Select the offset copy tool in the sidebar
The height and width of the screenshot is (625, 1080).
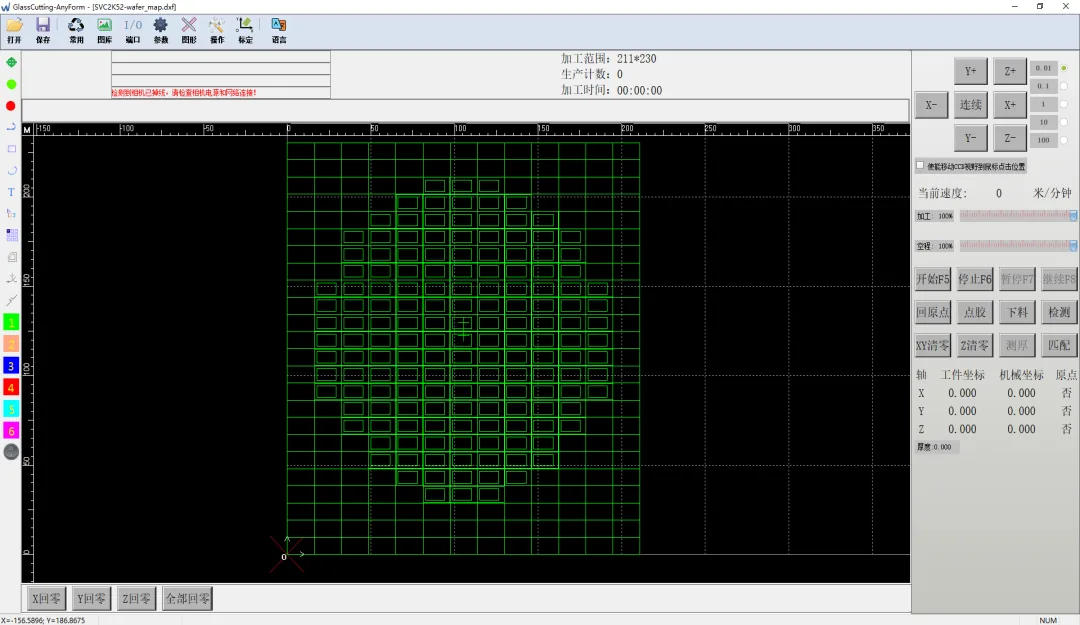pyautogui.click(x=11, y=257)
